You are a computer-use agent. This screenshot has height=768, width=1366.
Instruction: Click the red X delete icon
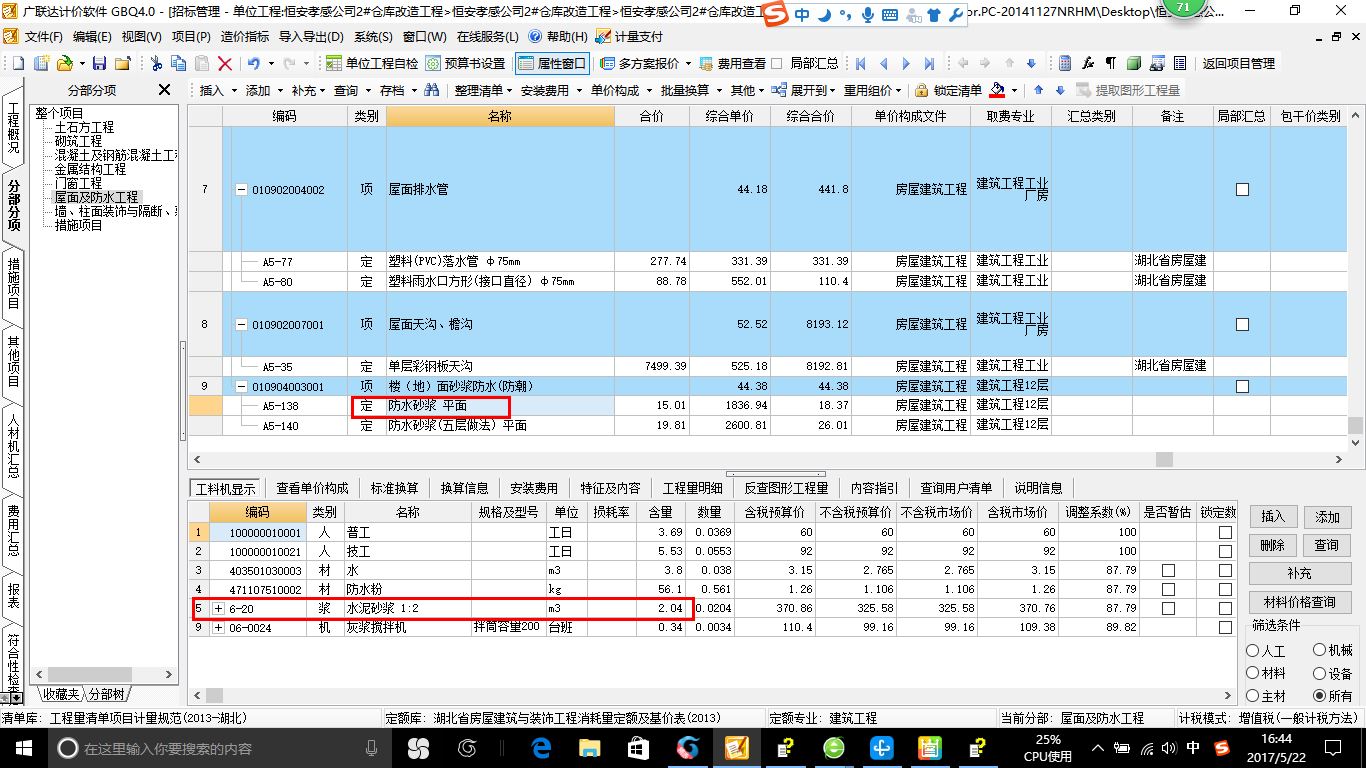[225, 63]
